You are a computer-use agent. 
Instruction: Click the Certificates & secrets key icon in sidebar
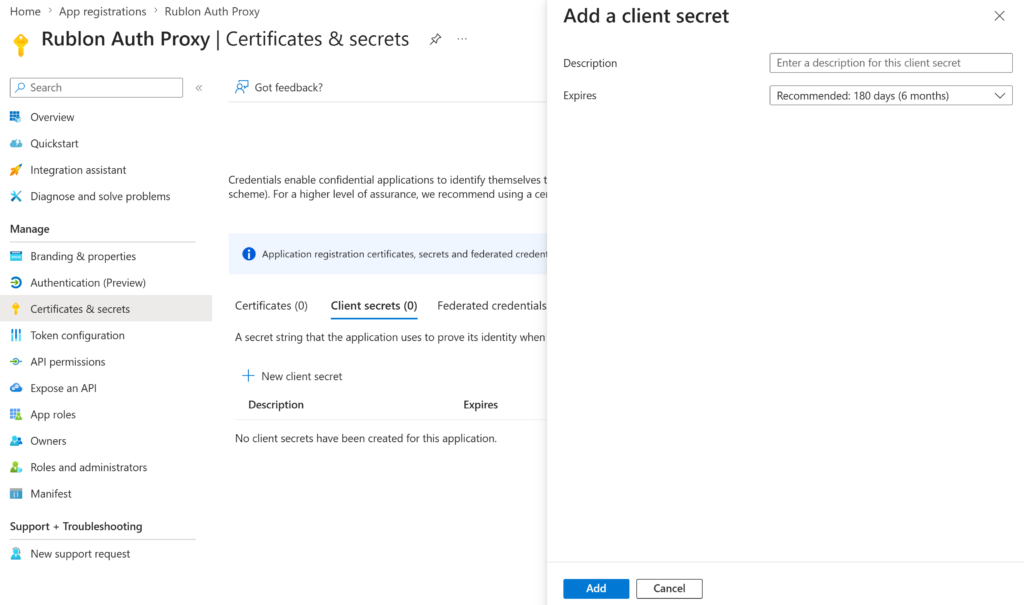coord(16,309)
